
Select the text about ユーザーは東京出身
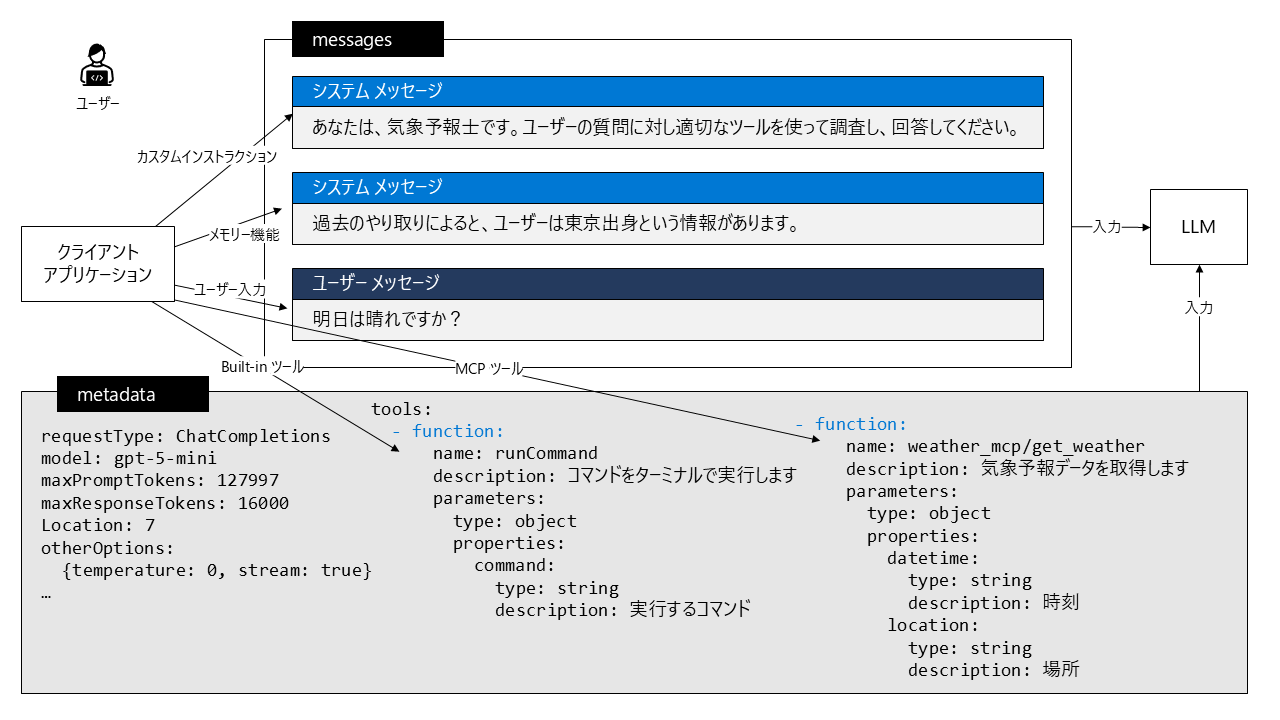[554, 224]
